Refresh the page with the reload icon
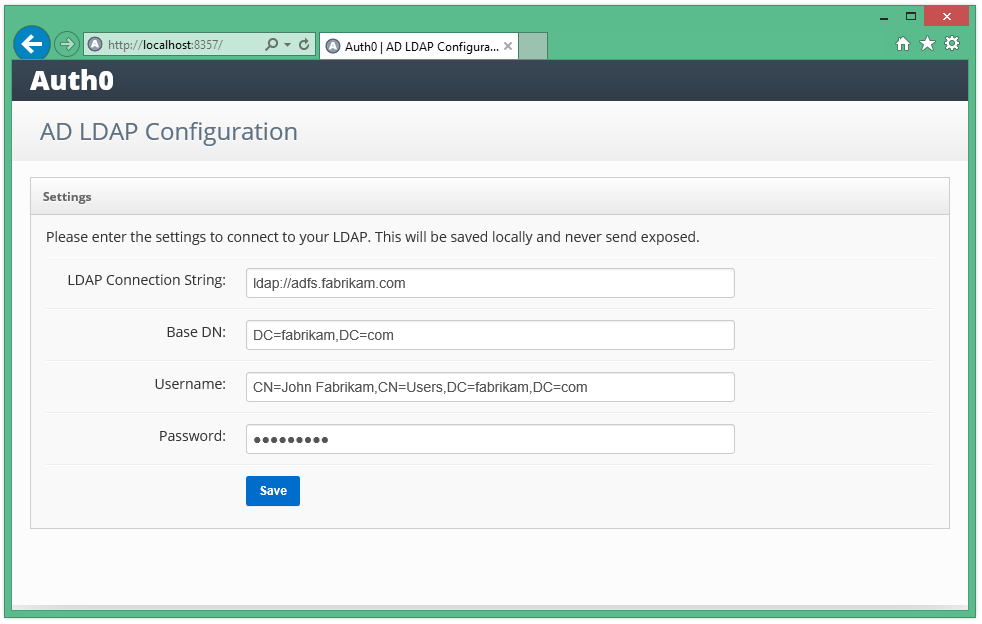Viewport: 982px width, 624px height. 304,44
